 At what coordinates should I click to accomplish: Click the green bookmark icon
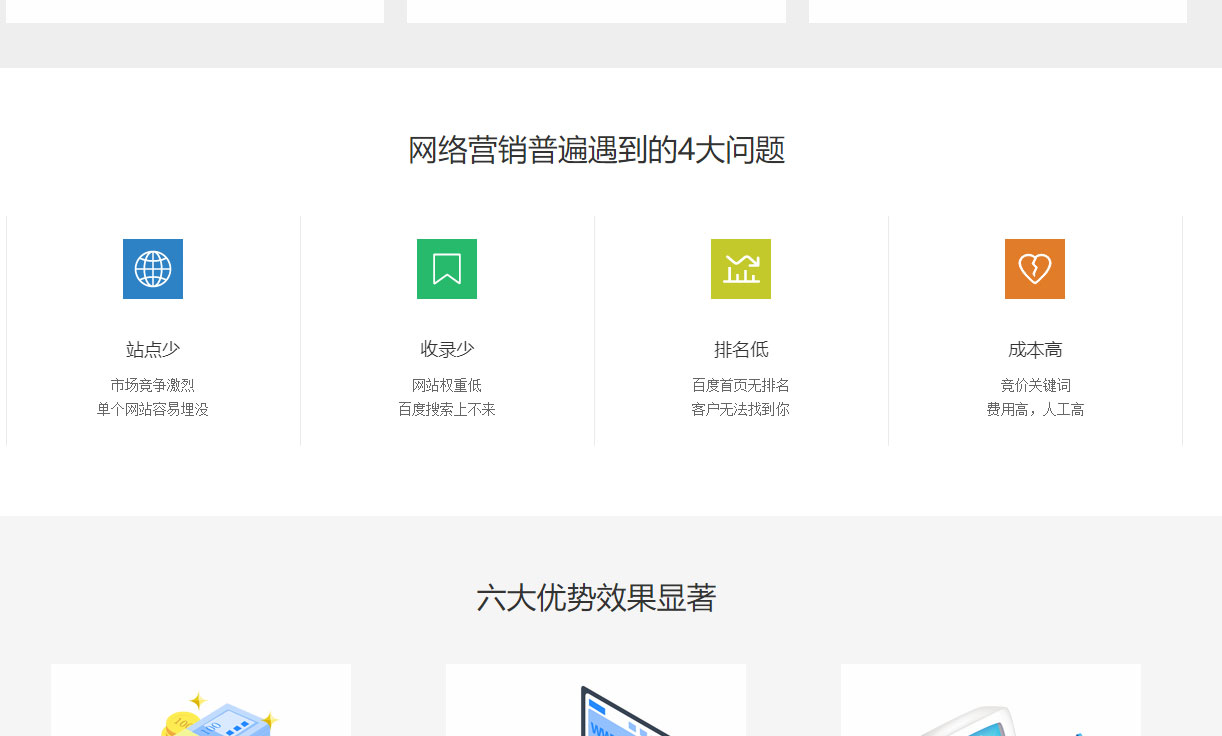pyautogui.click(x=447, y=269)
